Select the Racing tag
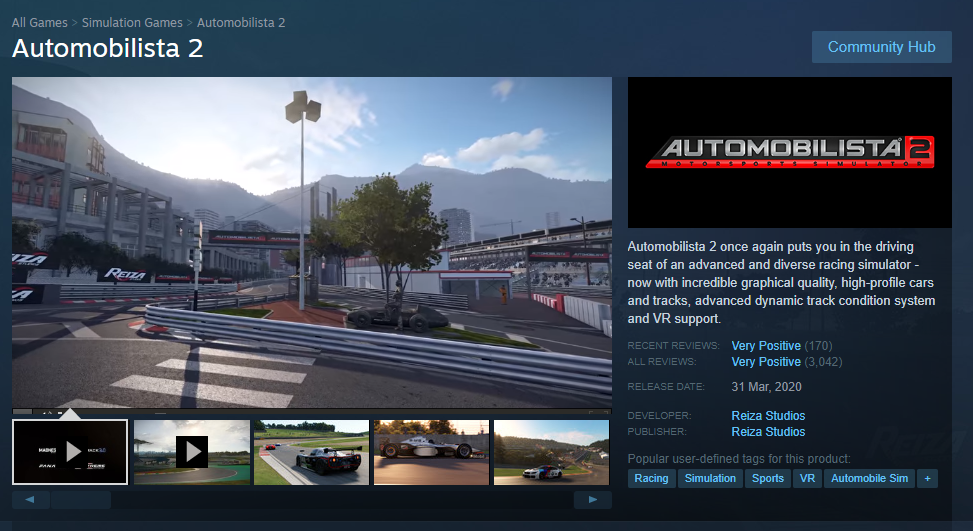The image size is (973, 531). pos(651,478)
